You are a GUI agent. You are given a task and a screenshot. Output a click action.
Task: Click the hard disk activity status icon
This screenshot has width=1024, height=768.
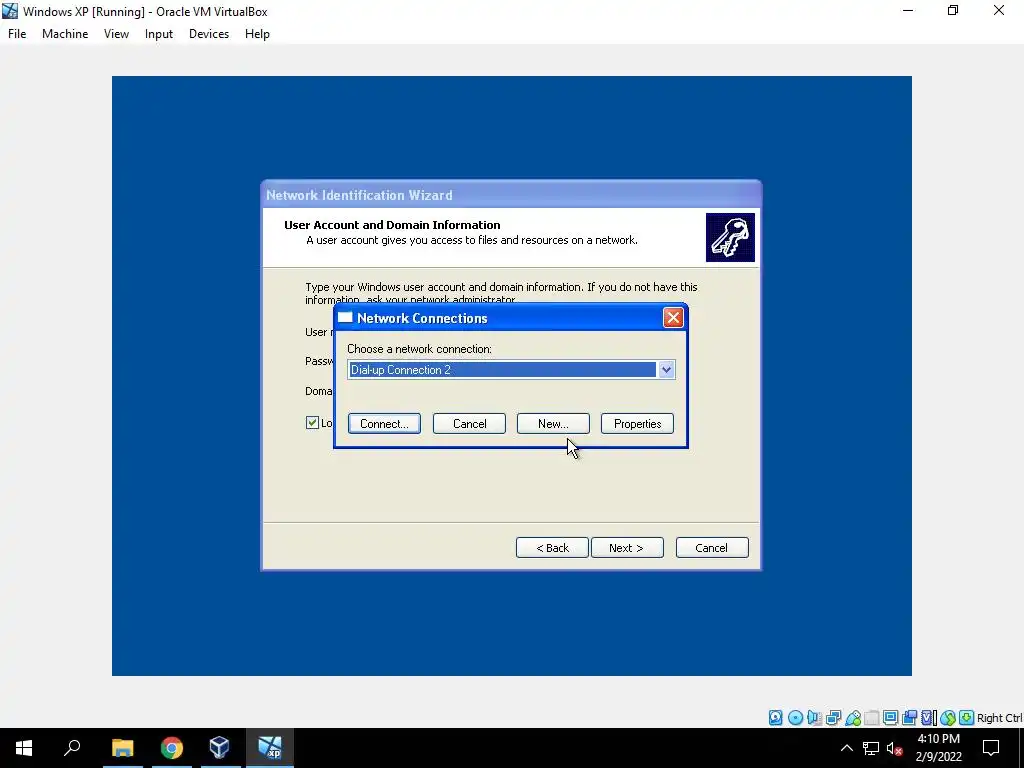point(775,718)
